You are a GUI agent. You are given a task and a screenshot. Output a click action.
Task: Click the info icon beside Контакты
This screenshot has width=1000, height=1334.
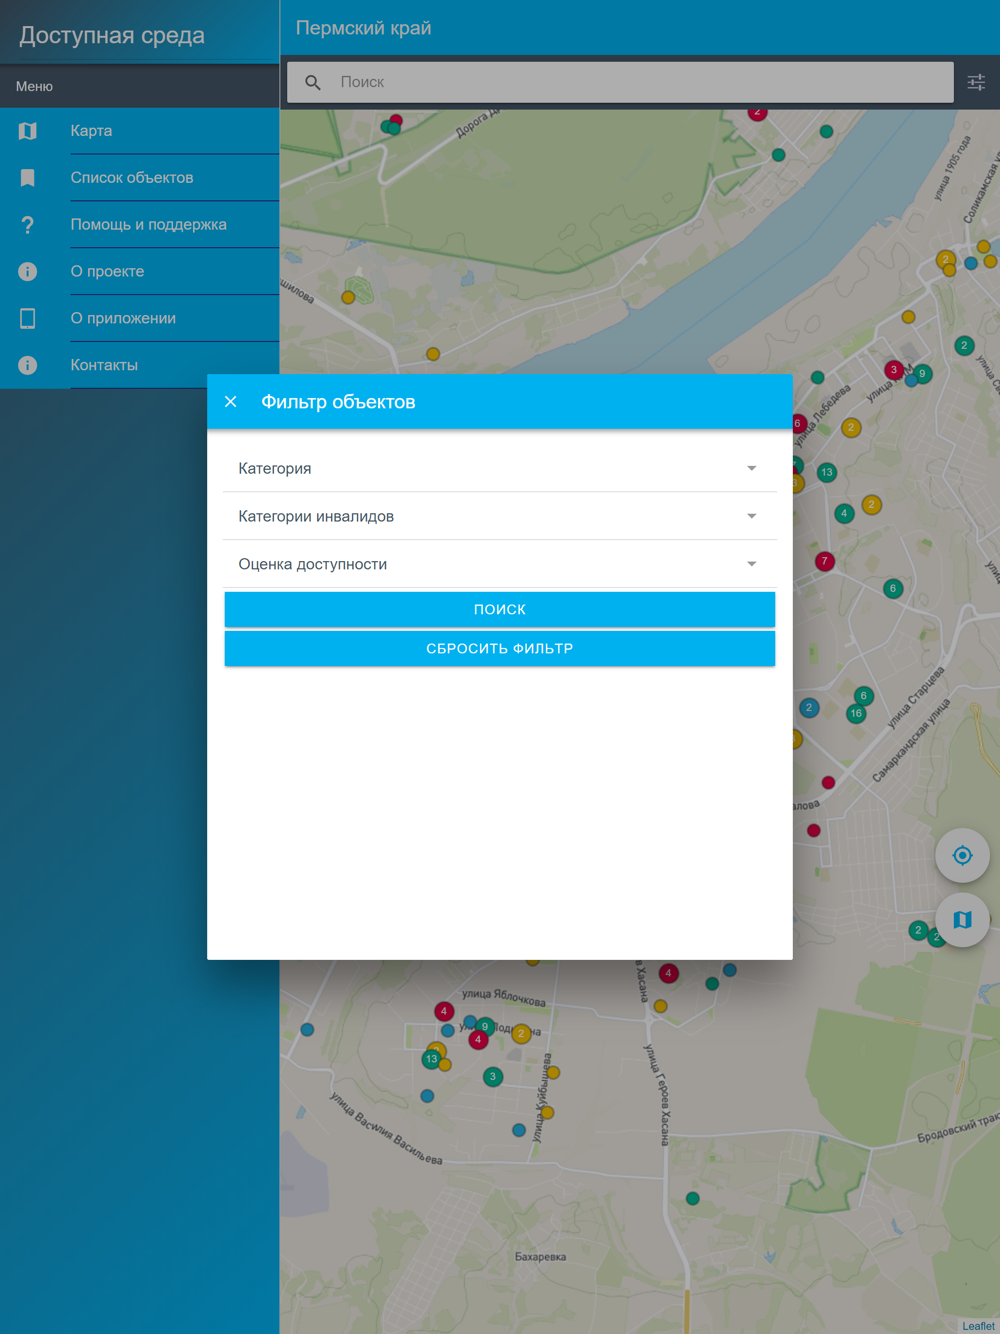(x=28, y=366)
